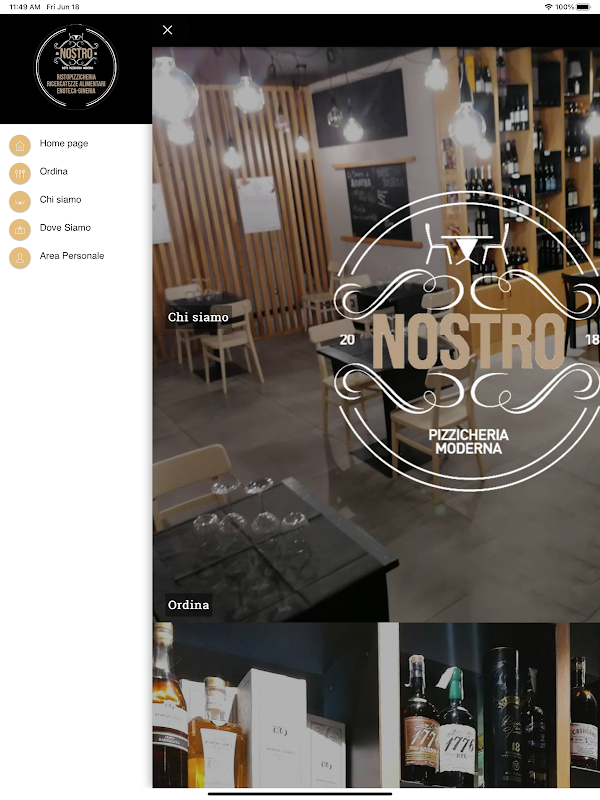The image size is (600, 800).
Task: Tap the Fri Jun 18 date in the status bar
Action: (63, 7)
